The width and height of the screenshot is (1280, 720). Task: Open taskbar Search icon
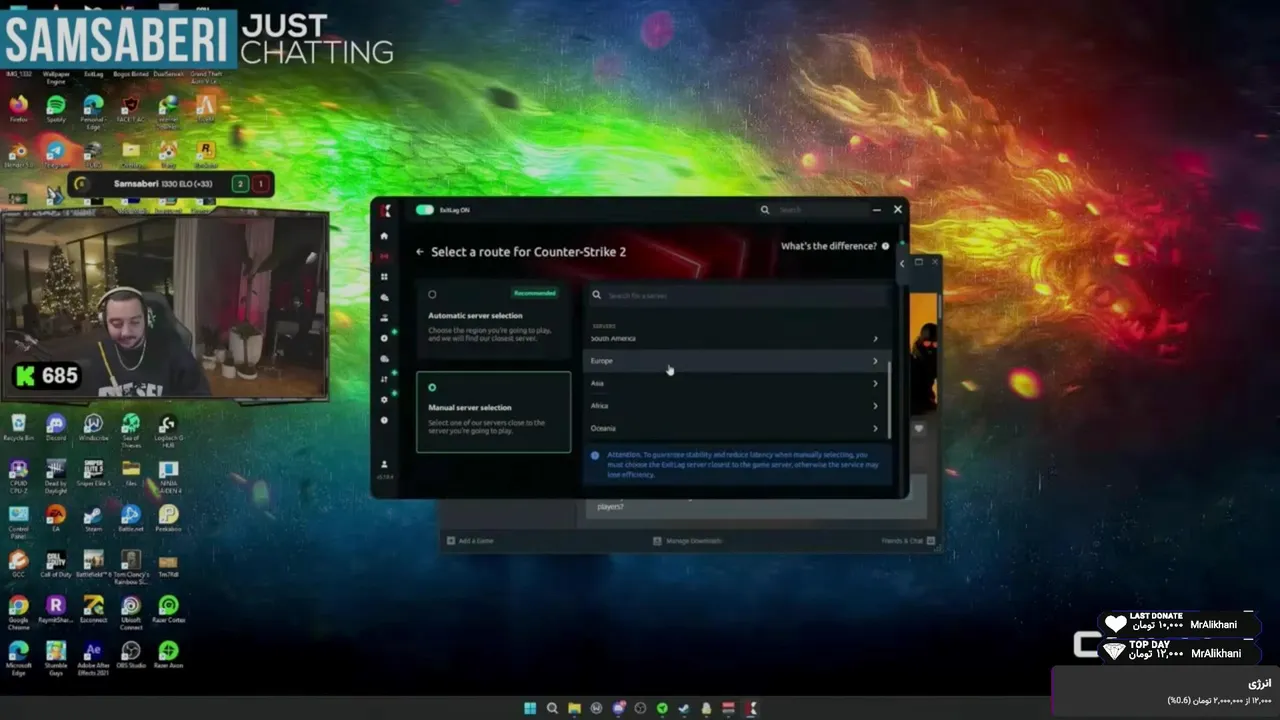click(x=552, y=708)
